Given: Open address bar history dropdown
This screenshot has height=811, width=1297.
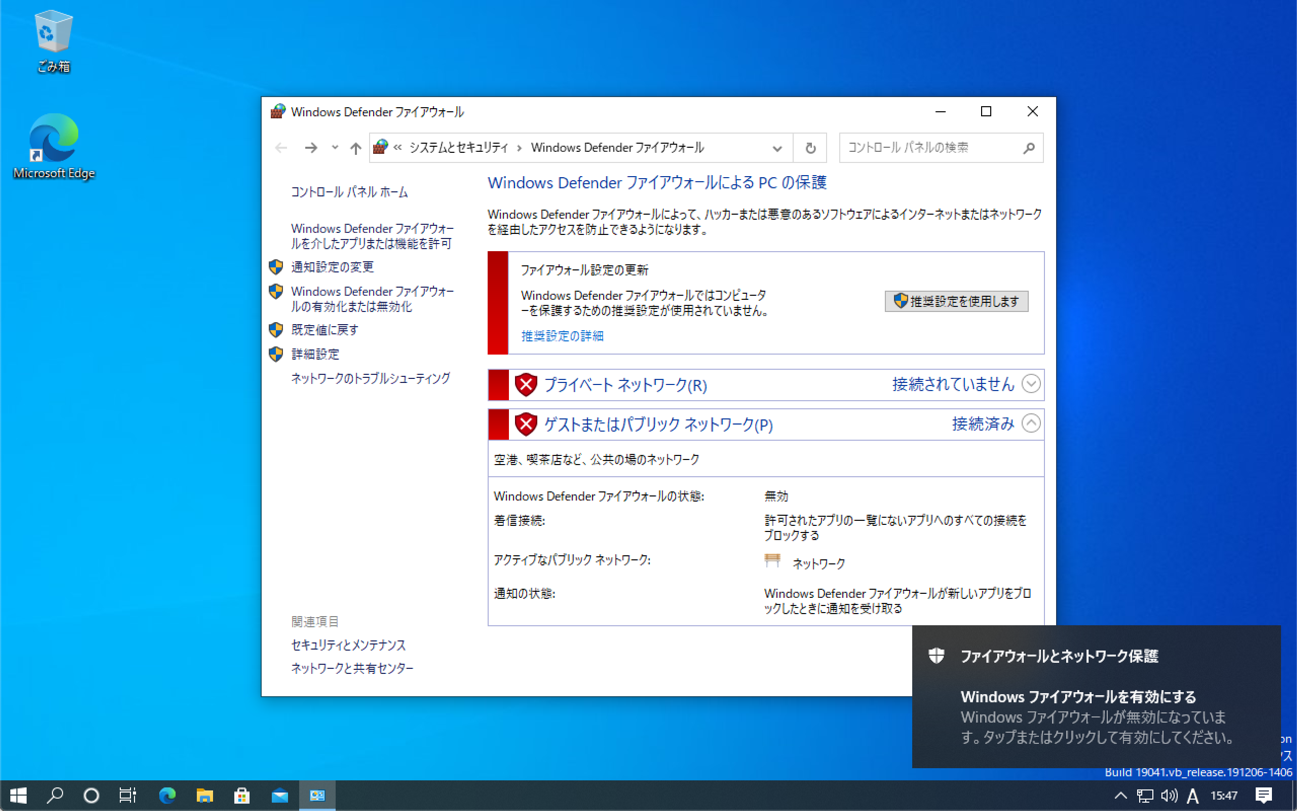Looking at the screenshot, I should tap(777, 148).
